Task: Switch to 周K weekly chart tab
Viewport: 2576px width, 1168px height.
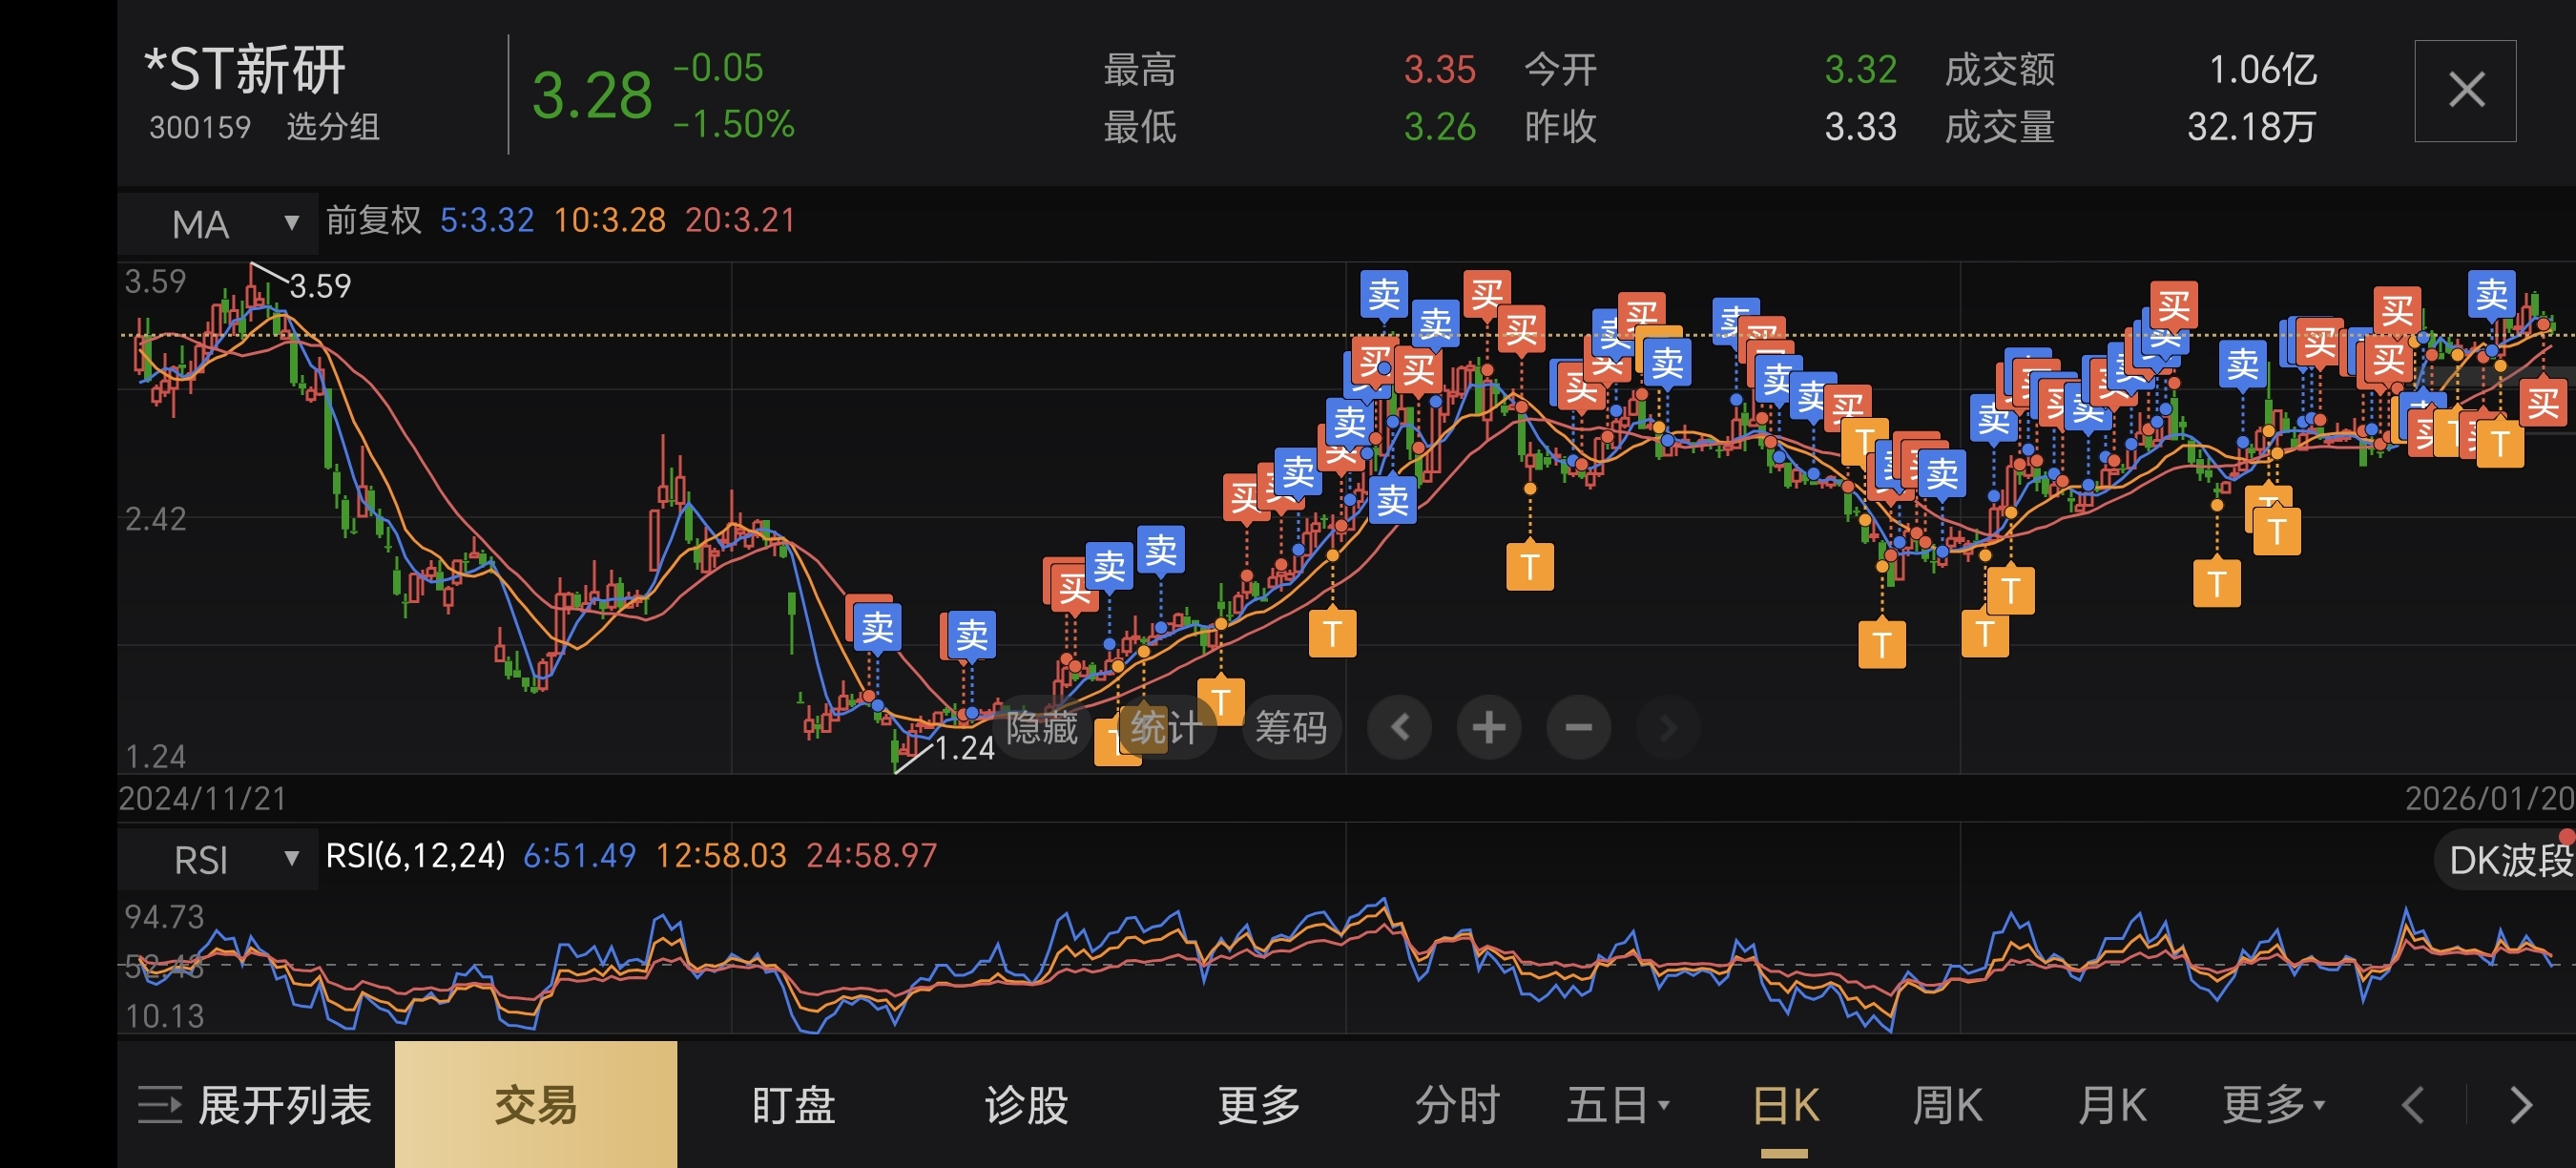Action: pos(1946,1105)
